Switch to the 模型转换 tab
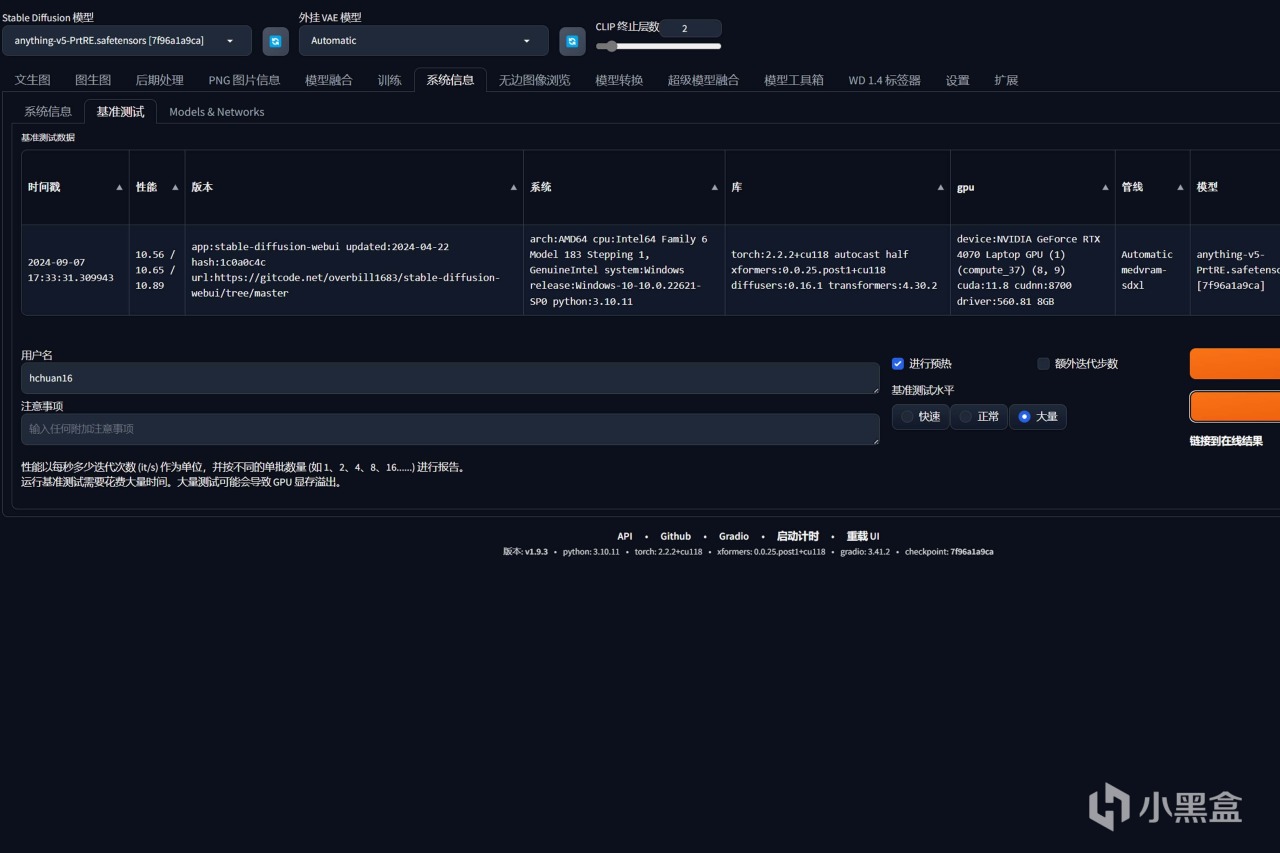This screenshot has height=853, width=1280. 619,80
